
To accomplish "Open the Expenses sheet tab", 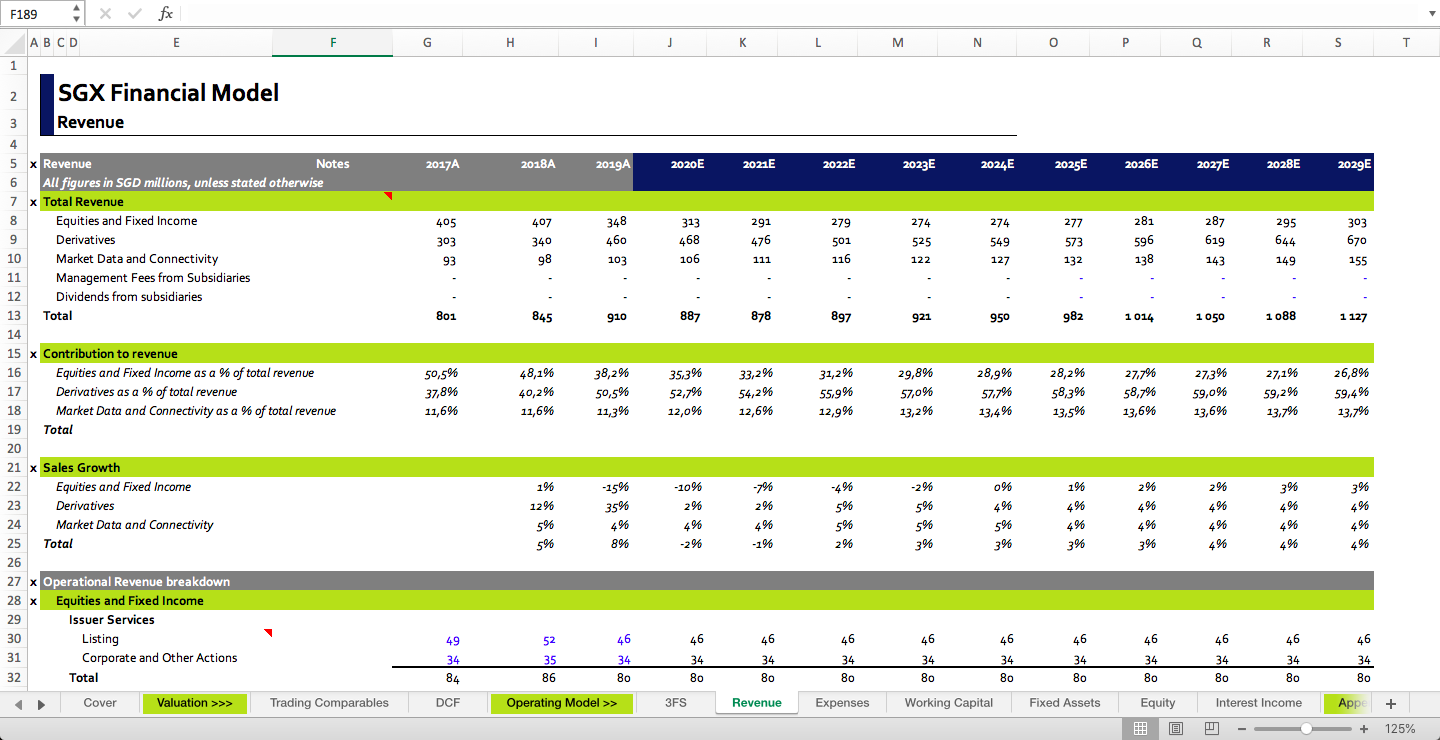I will click(x=842, y=703).
